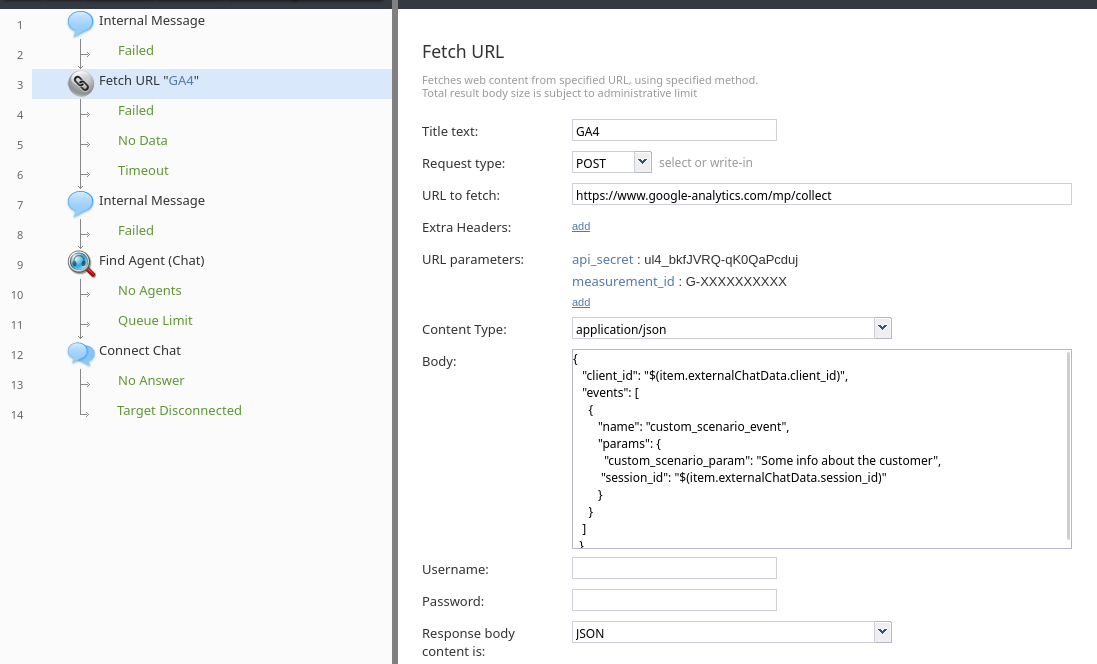Image resolution: width=1097 pixels, height=664 pixels.
Task: Open the Response body content JSON dropdown arrow
Action: pyautogui.click(x=882, y=632)
